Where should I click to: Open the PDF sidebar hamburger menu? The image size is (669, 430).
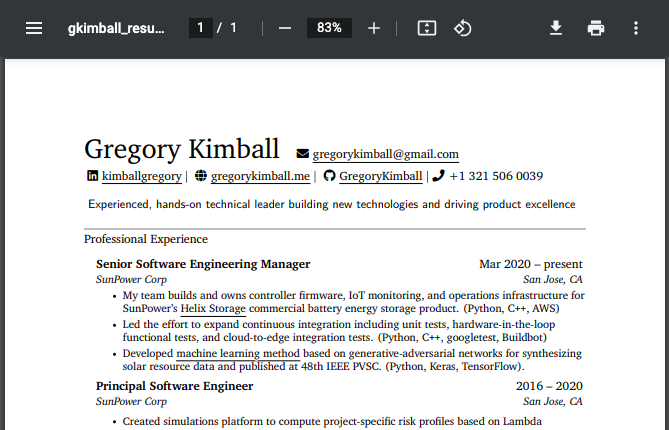34,28
